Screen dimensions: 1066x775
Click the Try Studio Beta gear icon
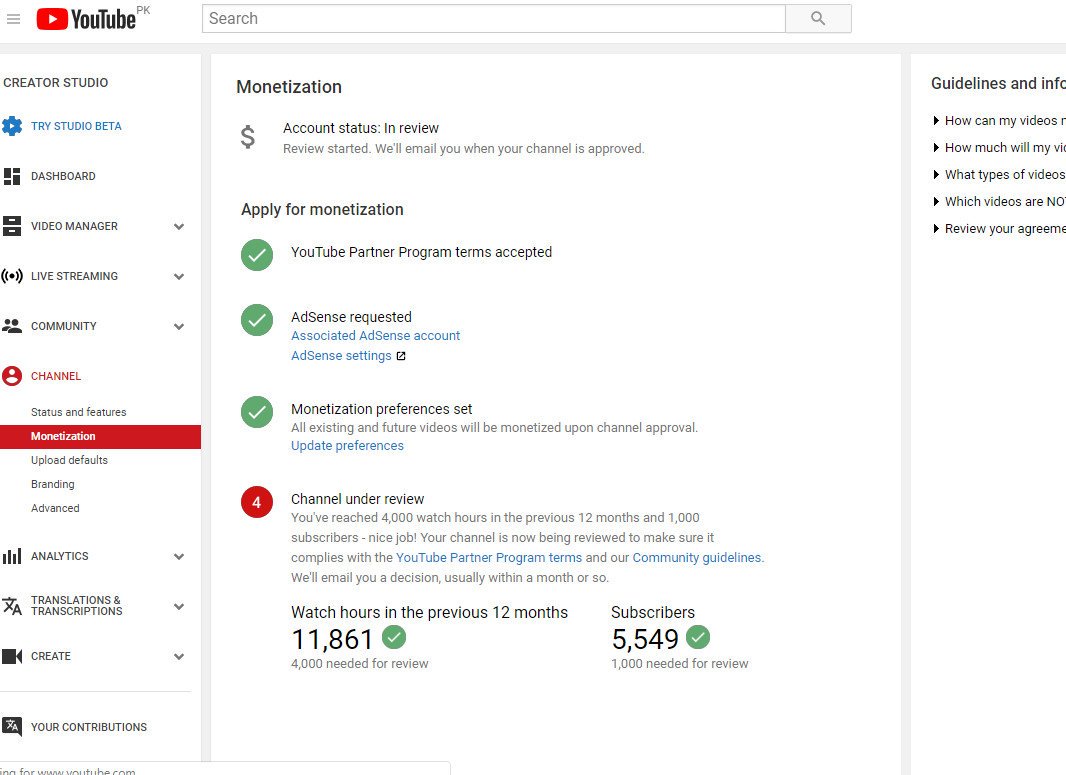click(12, 126)
